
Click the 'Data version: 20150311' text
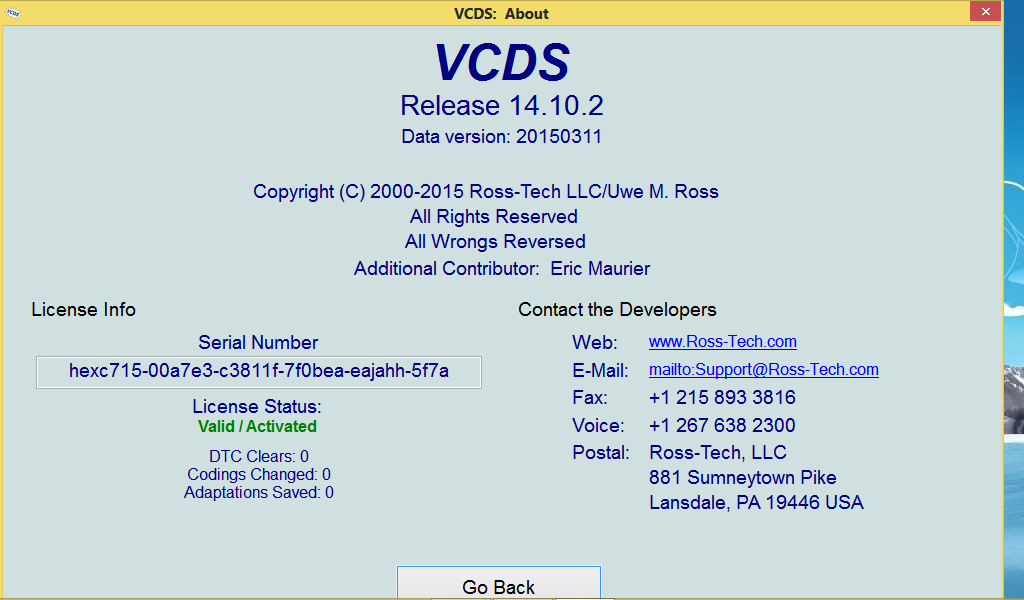[x=502, y=136]
